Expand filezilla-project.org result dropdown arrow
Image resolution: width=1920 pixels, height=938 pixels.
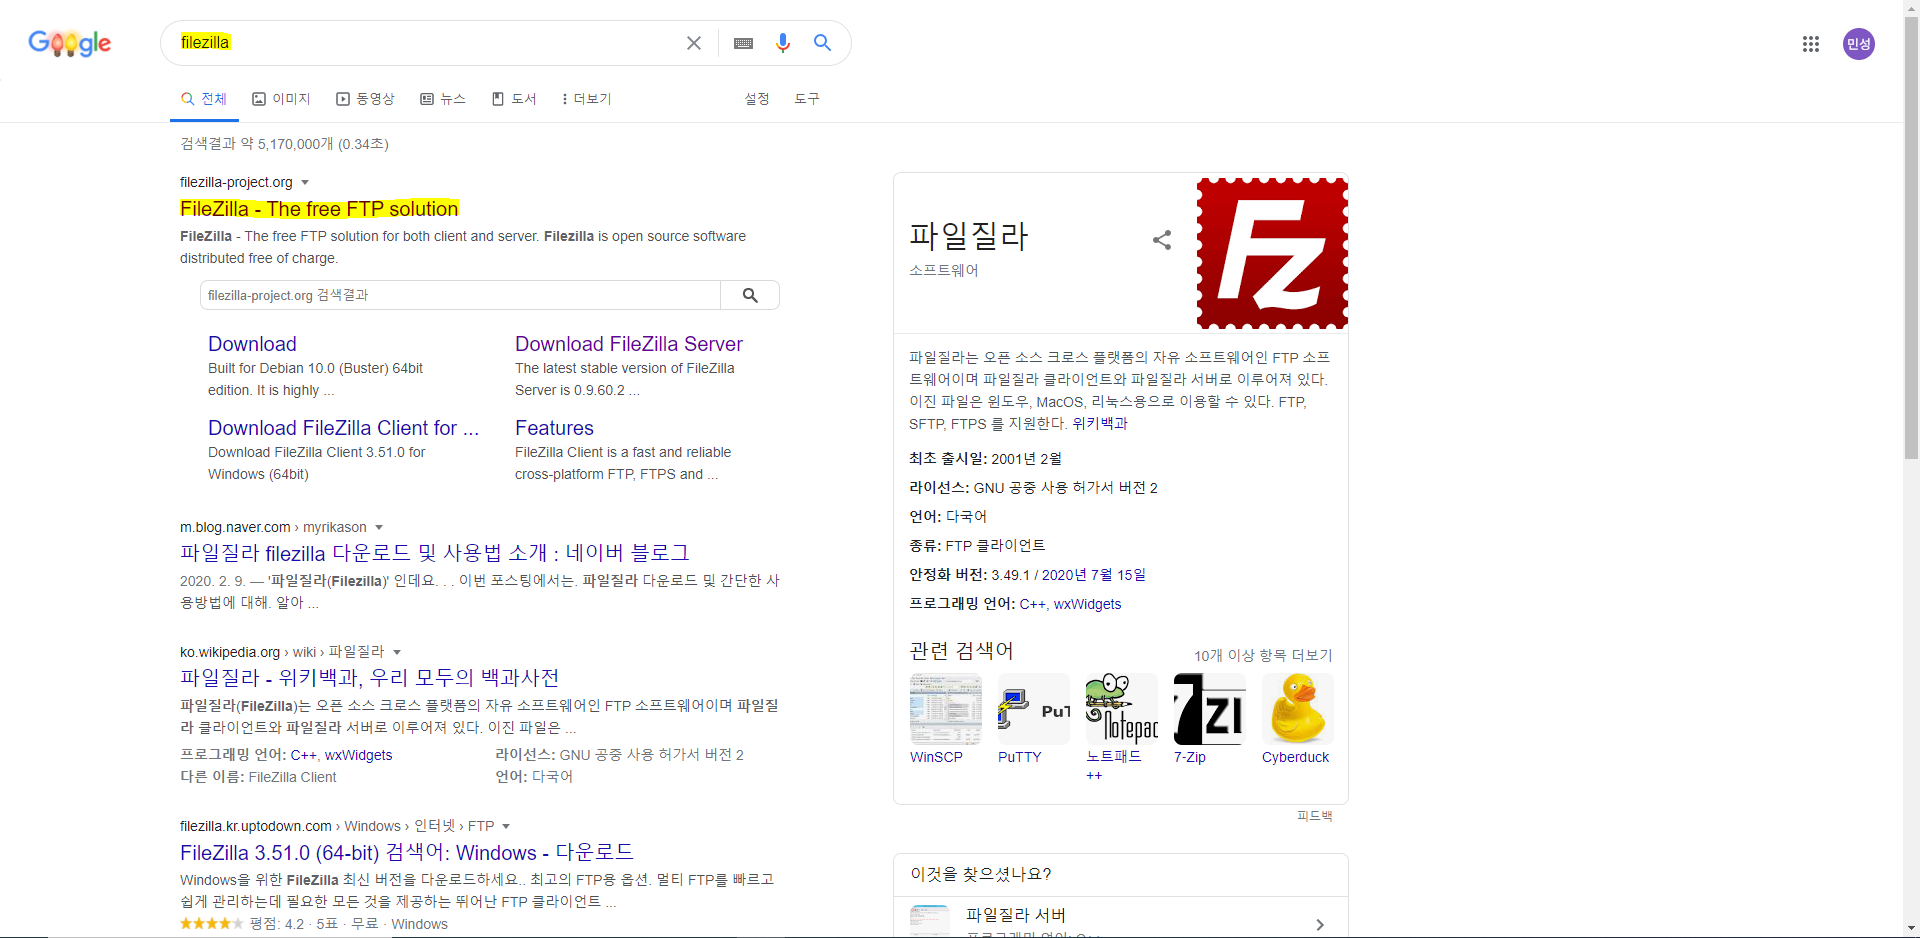pyautogui.click(x=305, y=183)
